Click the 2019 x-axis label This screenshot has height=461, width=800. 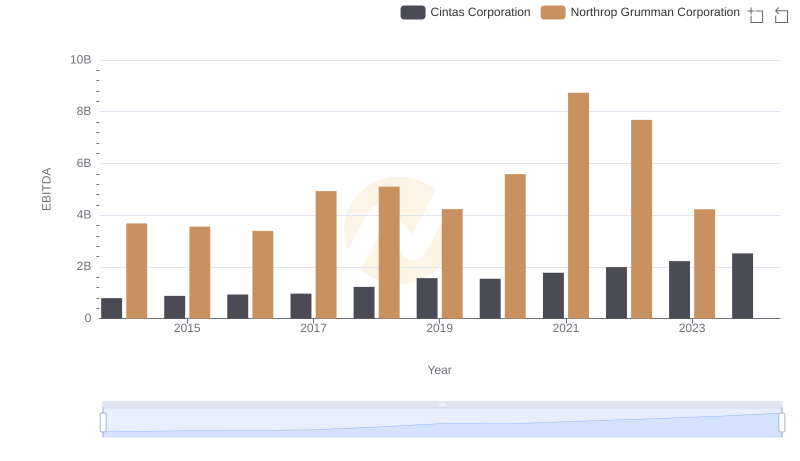pos(439,328)
